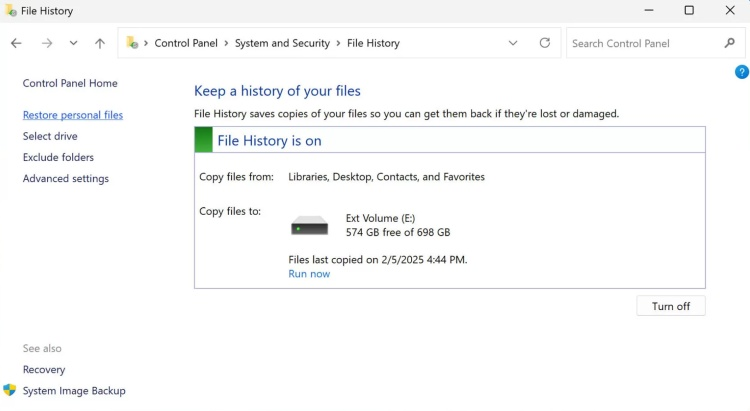Click the Turn off button
750x411 pixels.
671,306
